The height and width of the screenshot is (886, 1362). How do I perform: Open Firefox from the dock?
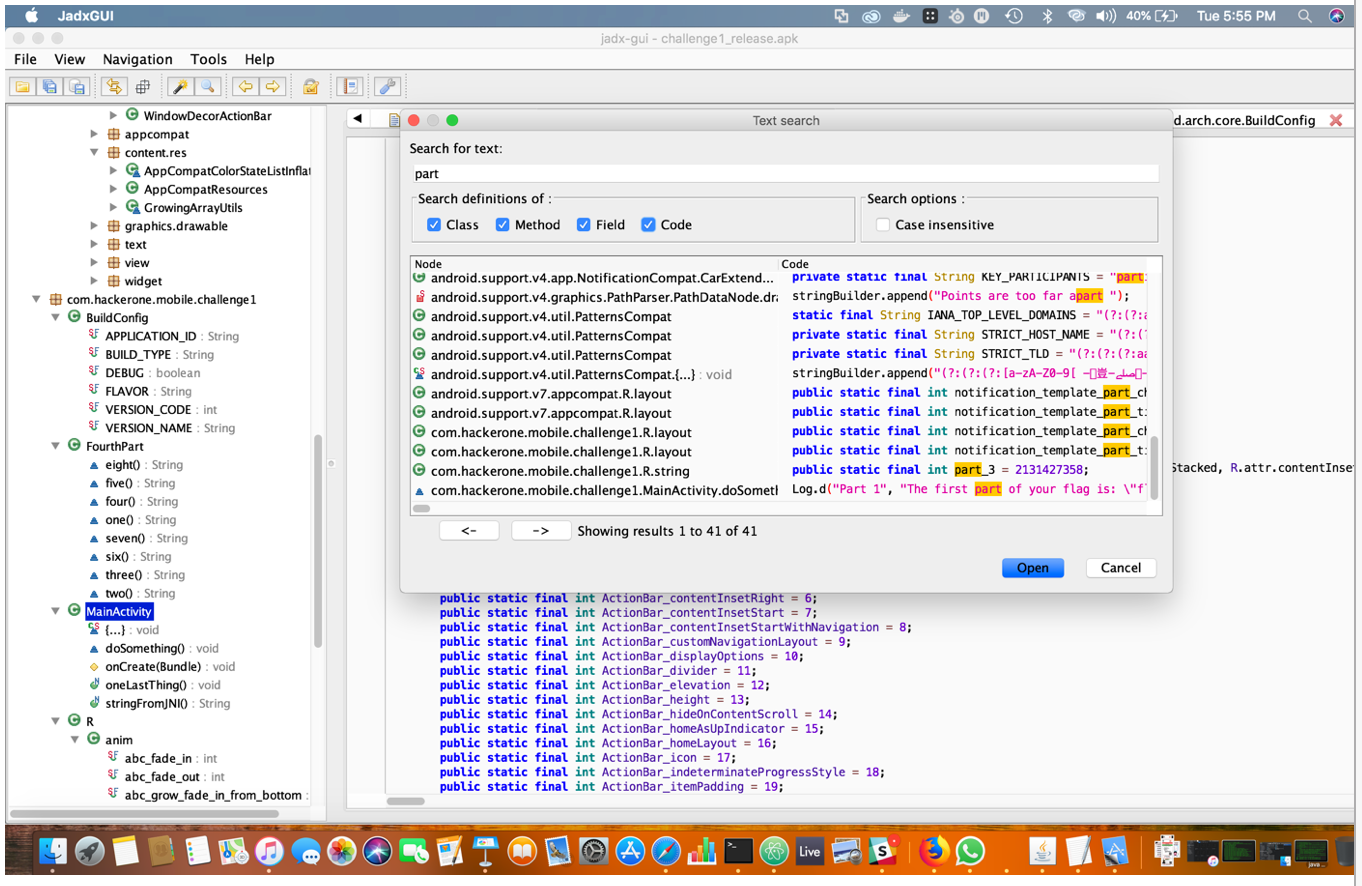(934, 851)
